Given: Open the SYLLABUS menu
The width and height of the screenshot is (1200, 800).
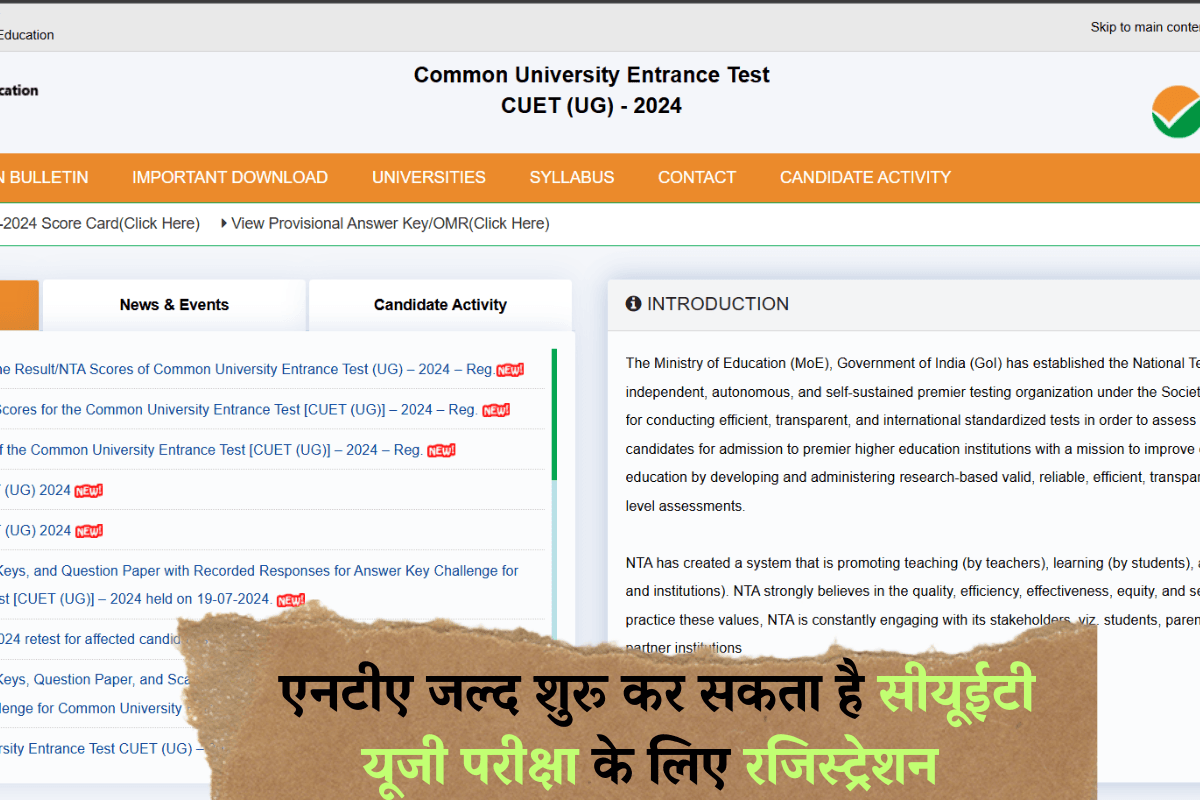Looking at the screenshot, I should tap(571, 177).
